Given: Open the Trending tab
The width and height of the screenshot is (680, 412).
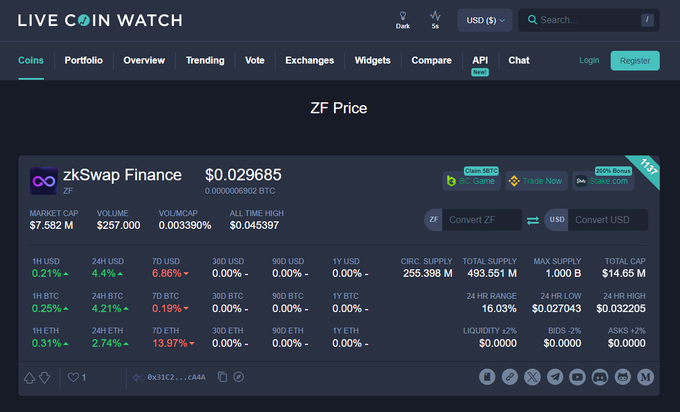Looking at the screenshot, I should coord(205,60).
